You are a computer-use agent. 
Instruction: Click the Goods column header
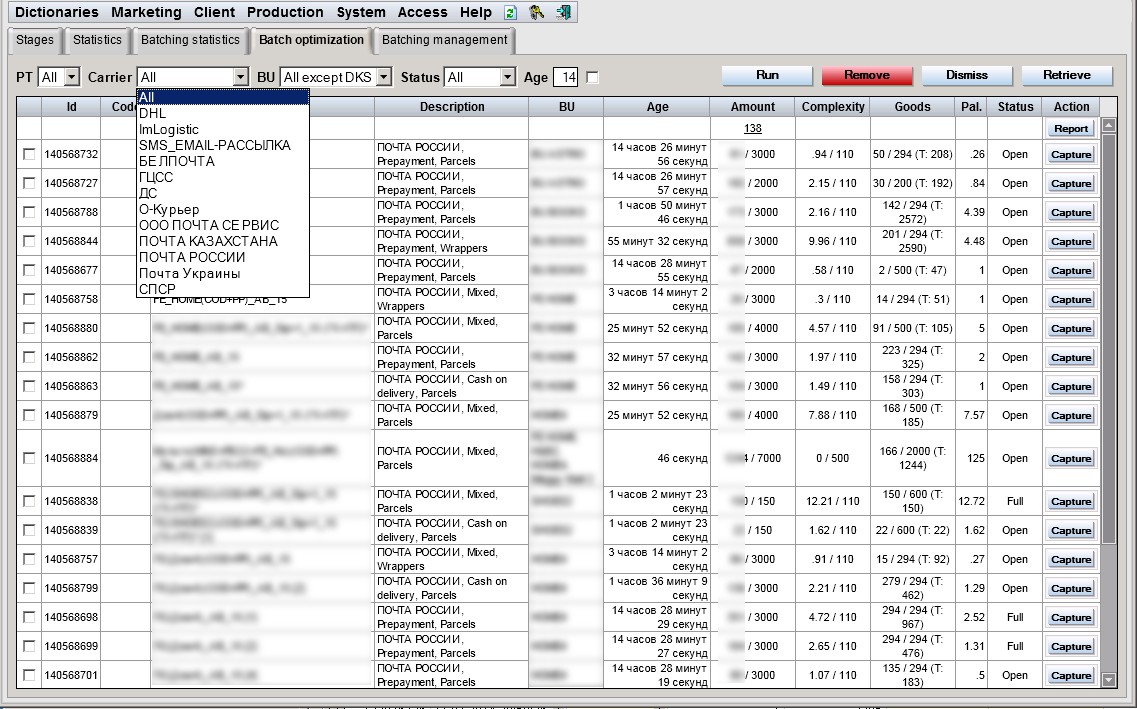[x=912, y=107]
